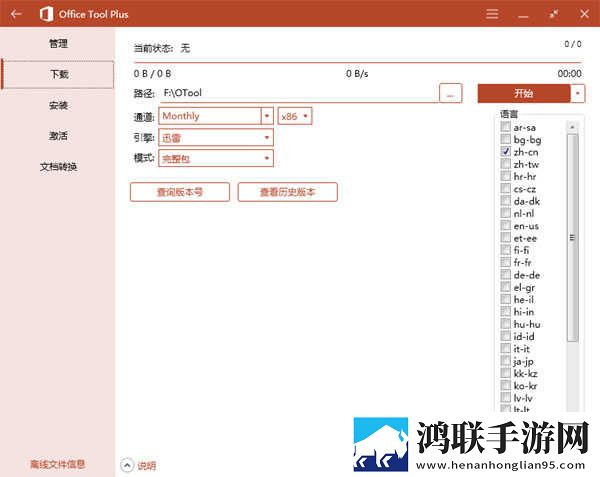Check the nl-nl language checkbox

(505, 213)
